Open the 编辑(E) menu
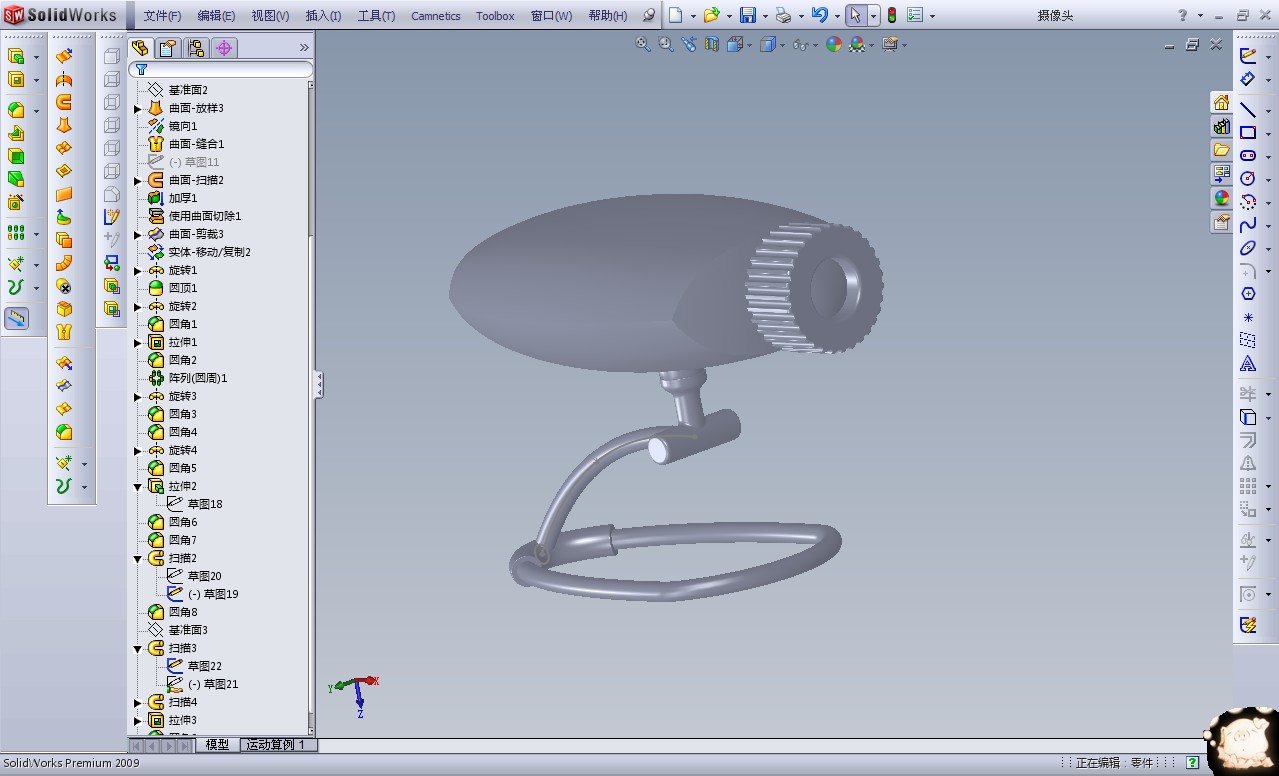Viewport: 1279px width, 776px height. click(x=216, y=16)
